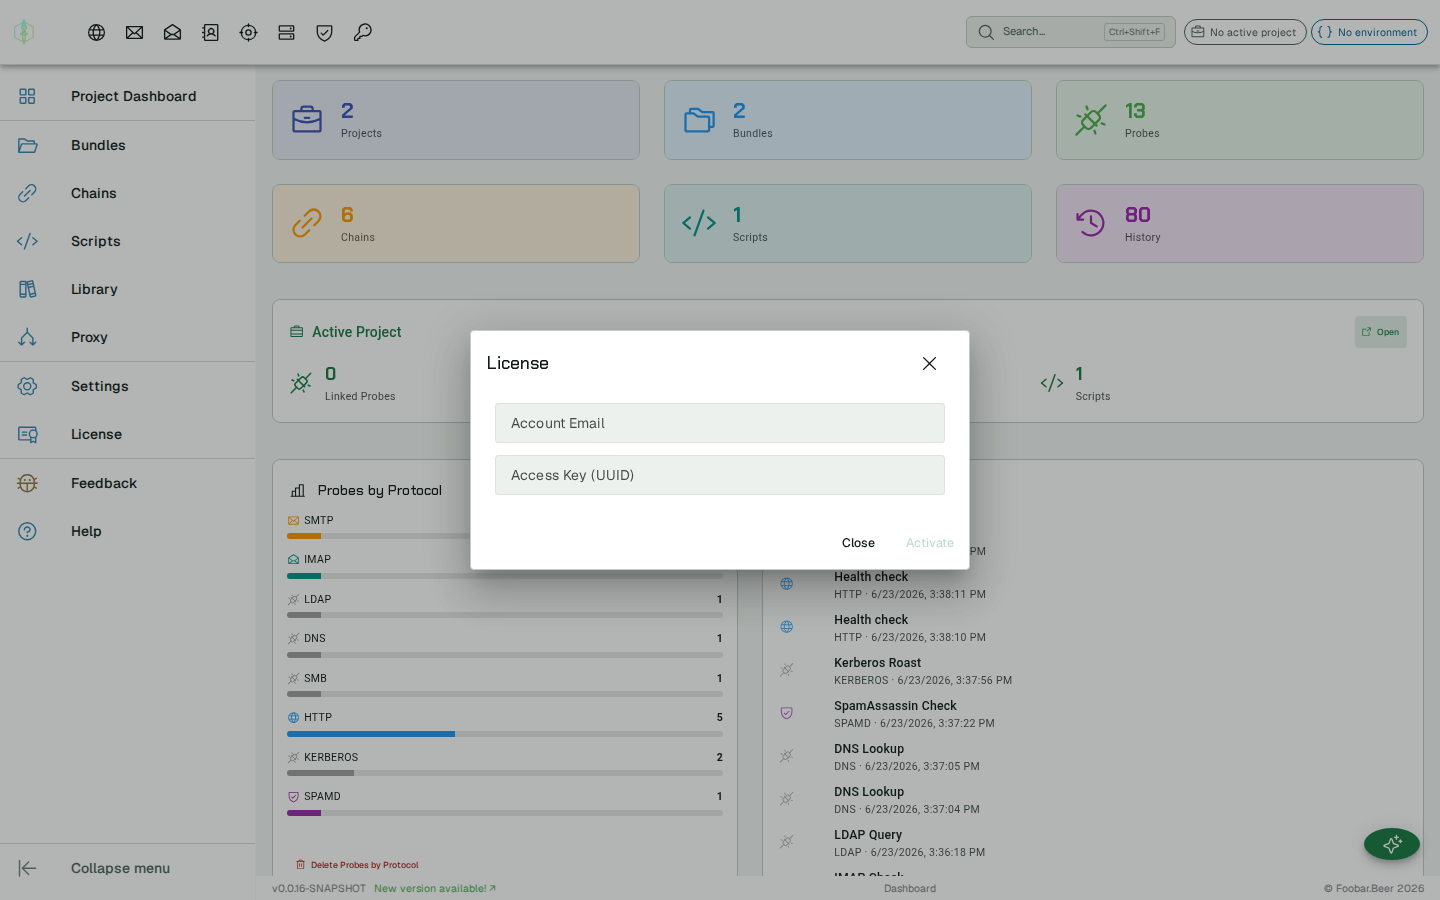
Task: Click Collapse menu label
Action: pos(120,868)
